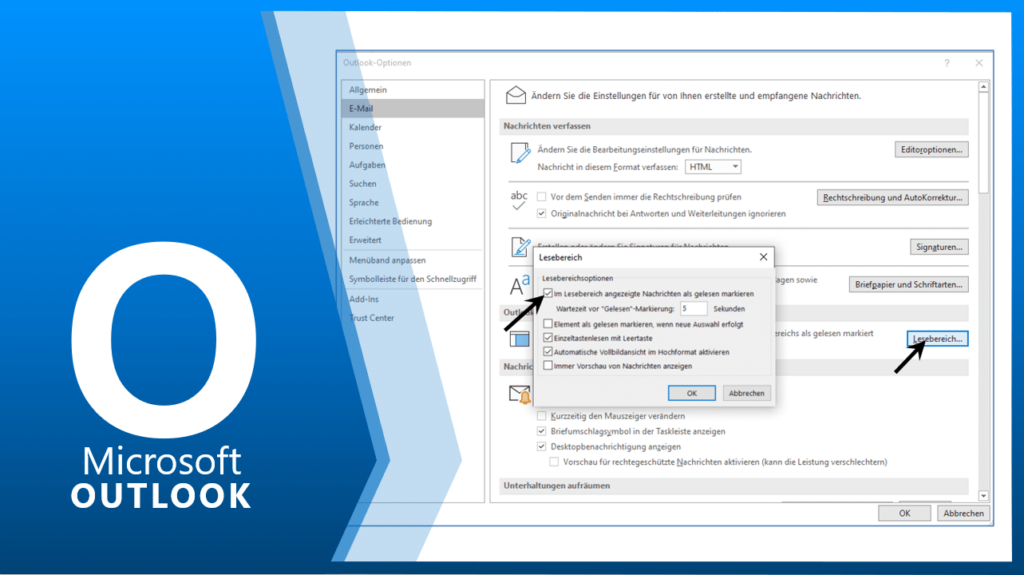
Task: Toggle Kurzzeitig den Mauszeiger verändern
Action: pyautogui.click(x=541, y=416)
